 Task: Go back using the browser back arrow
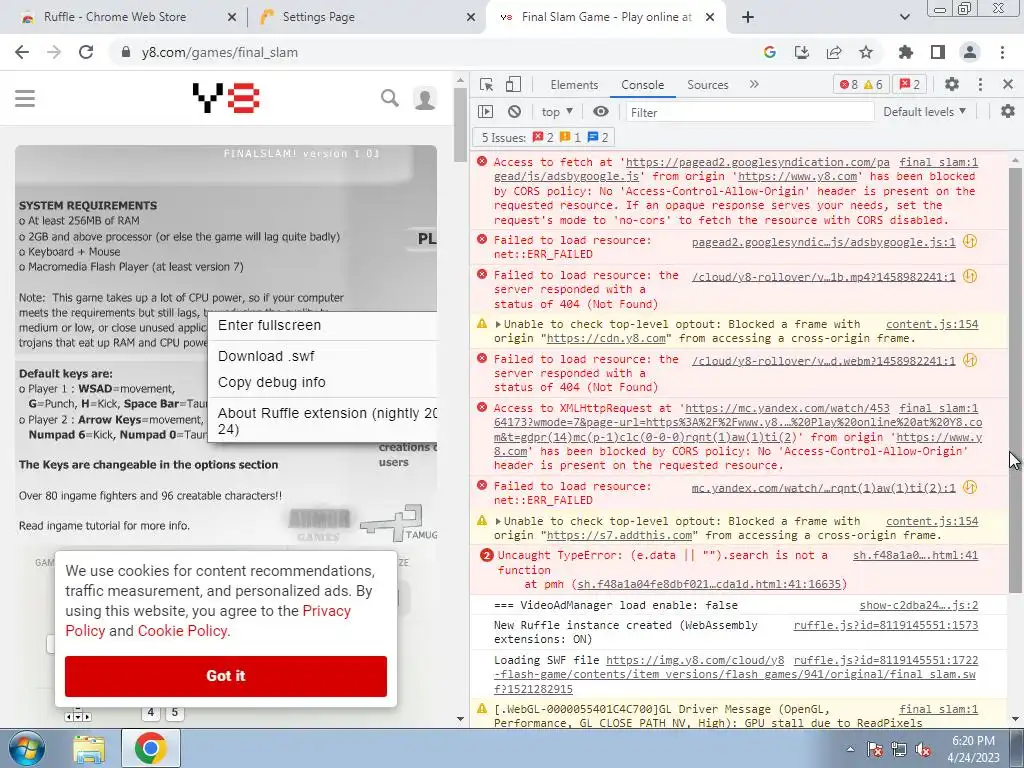pos(22,52)
